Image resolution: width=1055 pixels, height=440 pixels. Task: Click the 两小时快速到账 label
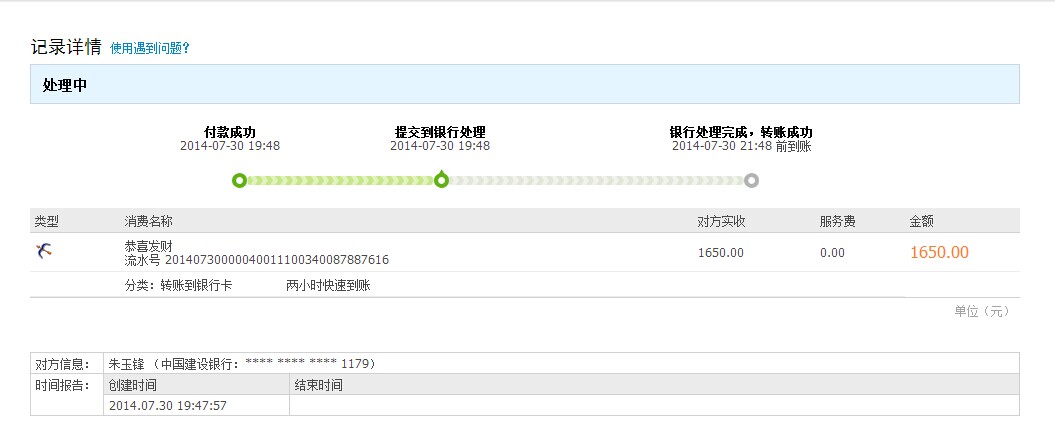point(328,285)
